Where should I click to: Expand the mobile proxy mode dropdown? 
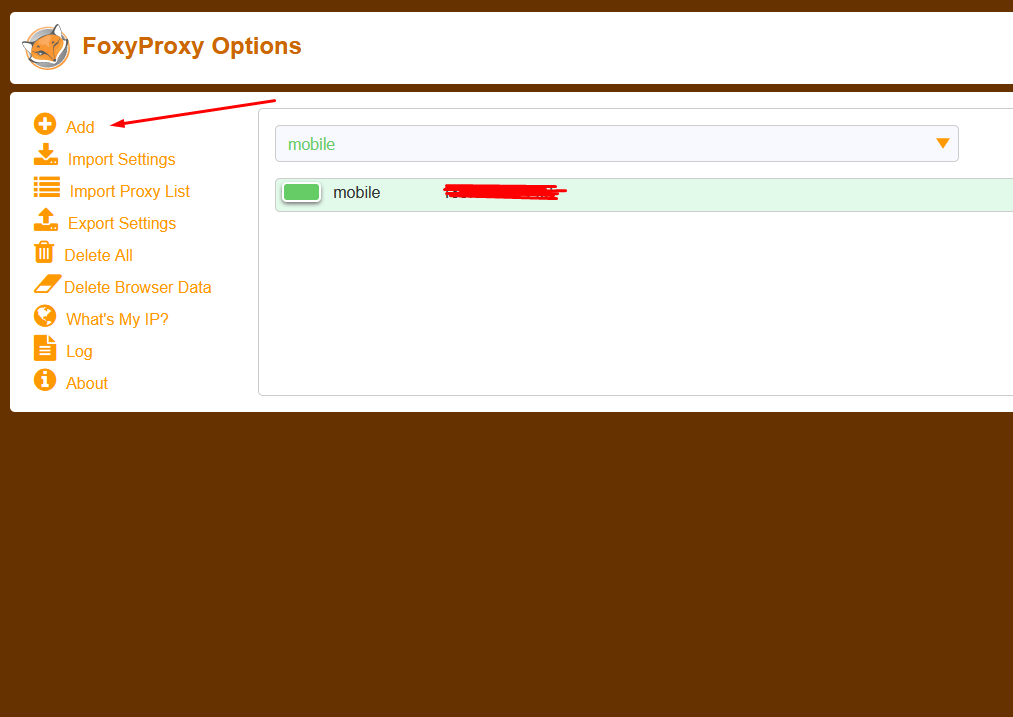point(616,143)
